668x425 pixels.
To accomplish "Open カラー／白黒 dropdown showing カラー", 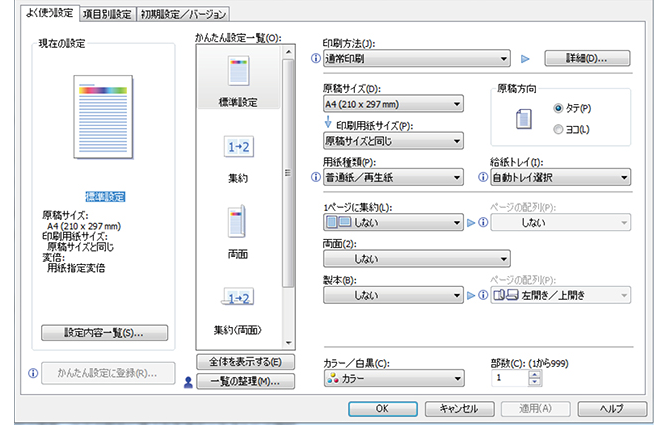I will (394, 378).
